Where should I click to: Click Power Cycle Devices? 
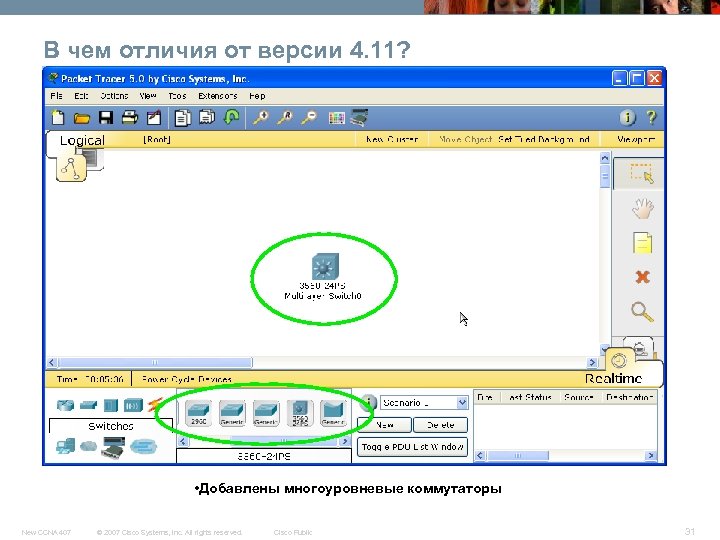click(x=186, y=379)
